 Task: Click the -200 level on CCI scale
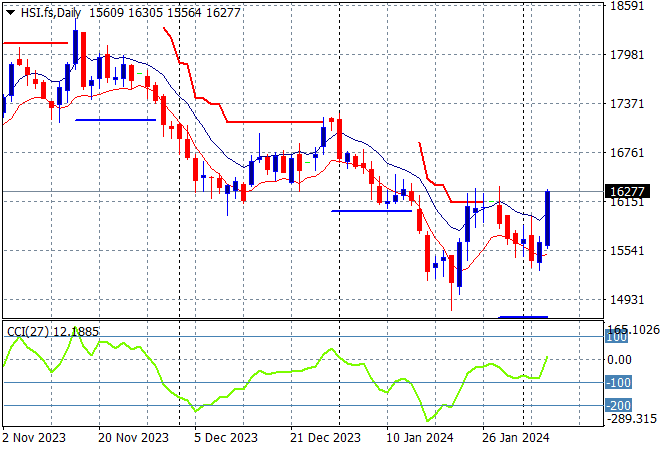(x=620, y=405)
